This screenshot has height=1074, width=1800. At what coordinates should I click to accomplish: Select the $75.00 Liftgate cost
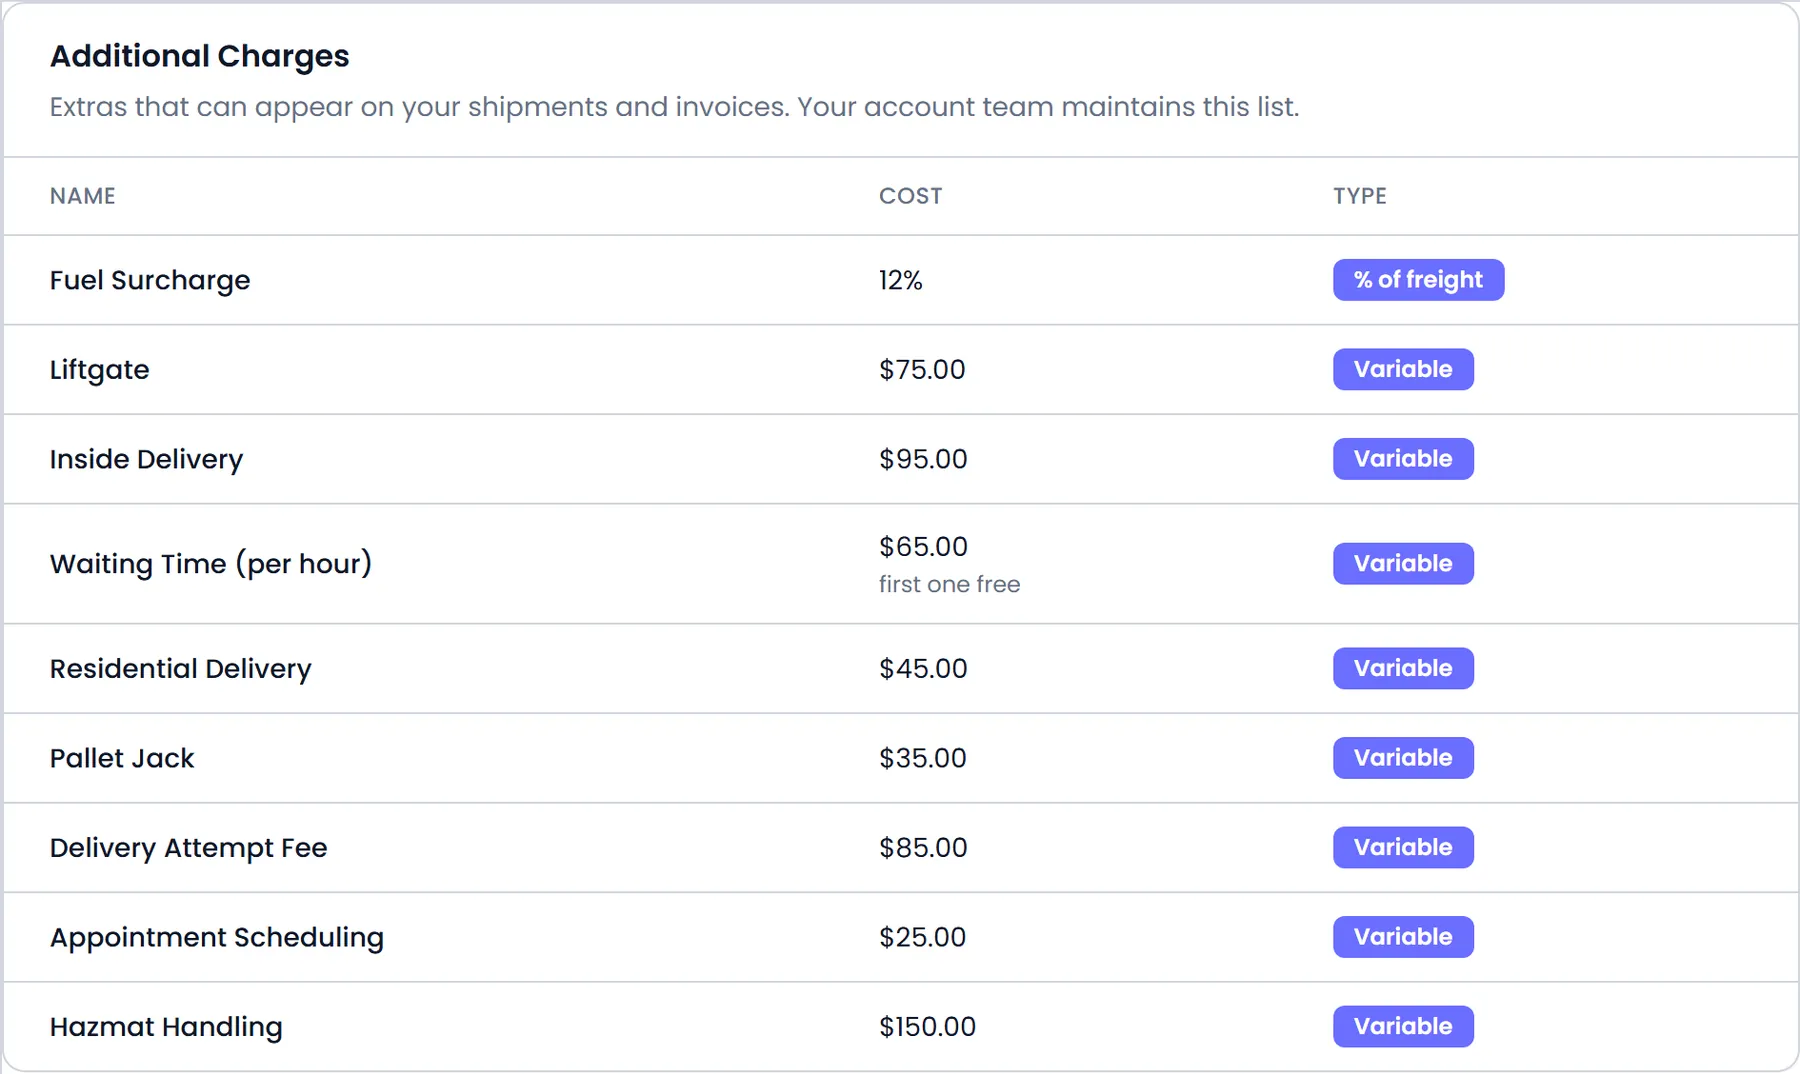[922, 369]
